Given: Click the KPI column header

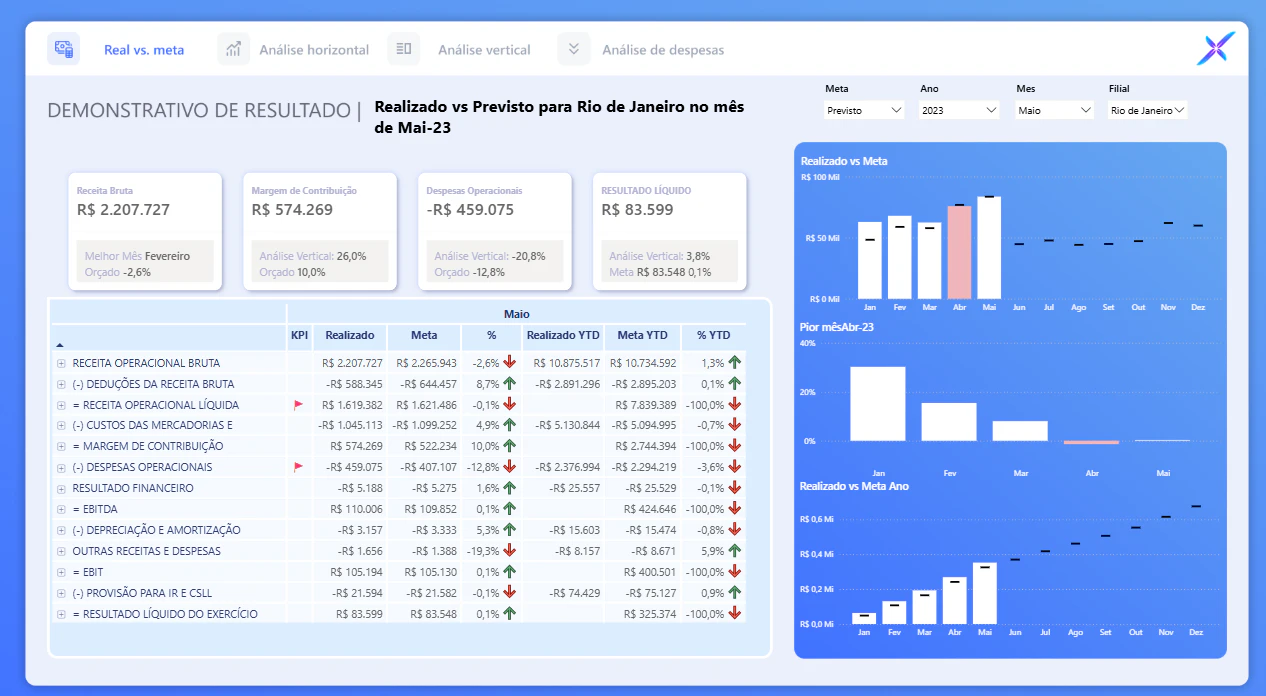Looking at the screenshot, I should point(299,336).
